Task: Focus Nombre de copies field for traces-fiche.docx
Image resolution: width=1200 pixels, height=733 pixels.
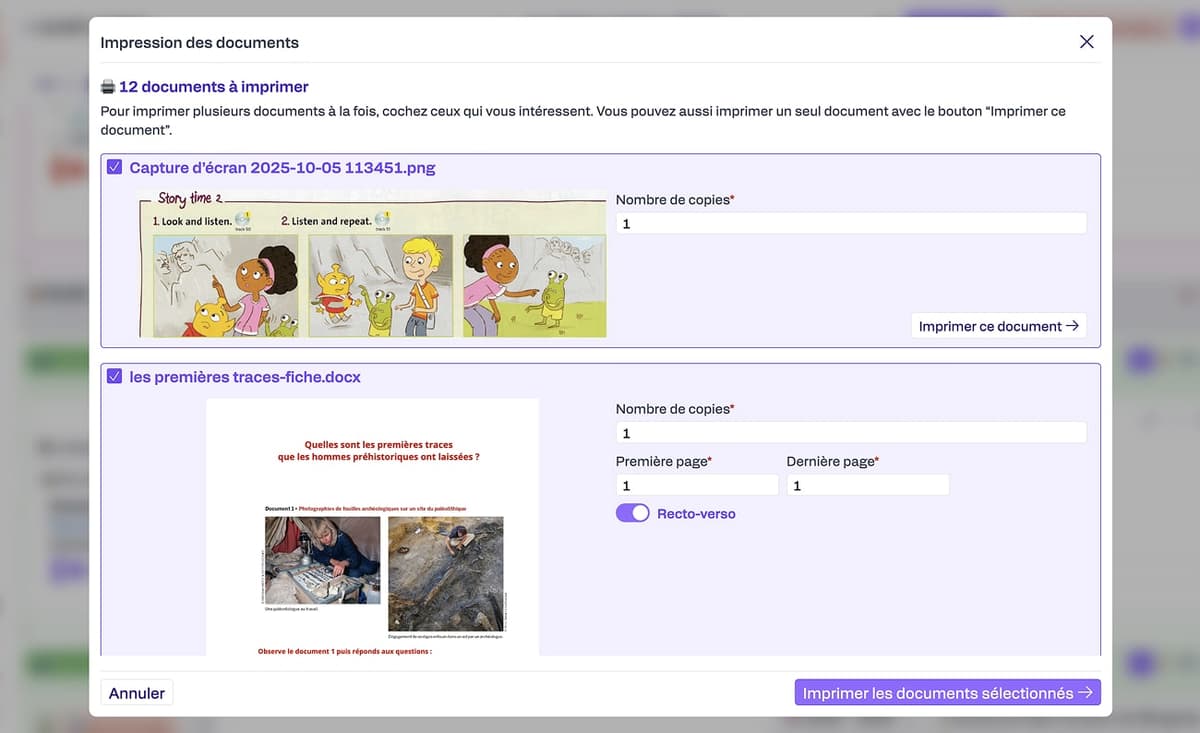Action: 850,433
